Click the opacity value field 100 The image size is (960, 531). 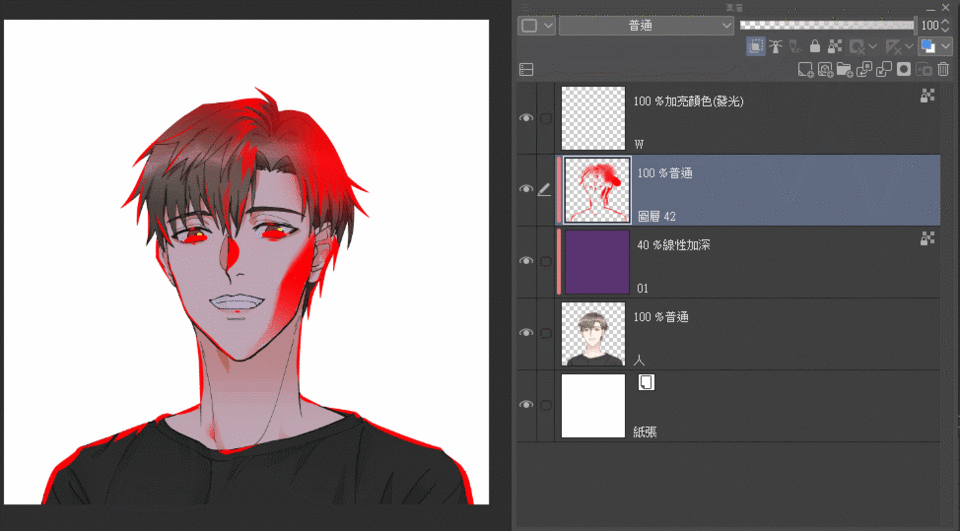pyautogui.click(x=929, y=26)
